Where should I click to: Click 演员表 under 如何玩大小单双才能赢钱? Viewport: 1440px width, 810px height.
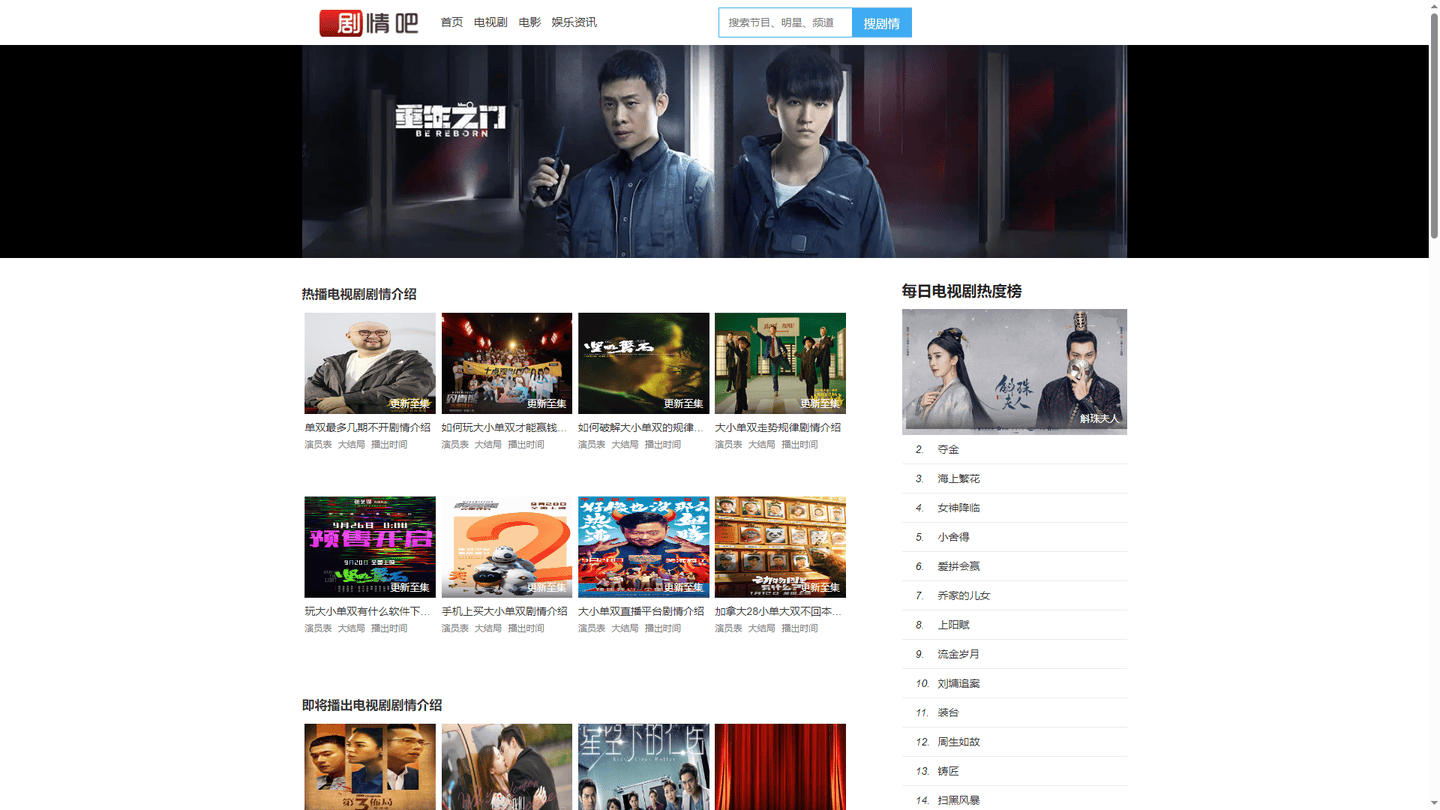455,444
